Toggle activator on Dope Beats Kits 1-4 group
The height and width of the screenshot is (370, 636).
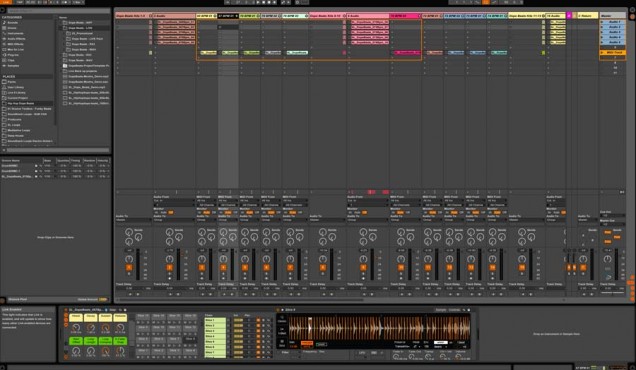click(x=129, y=267)
